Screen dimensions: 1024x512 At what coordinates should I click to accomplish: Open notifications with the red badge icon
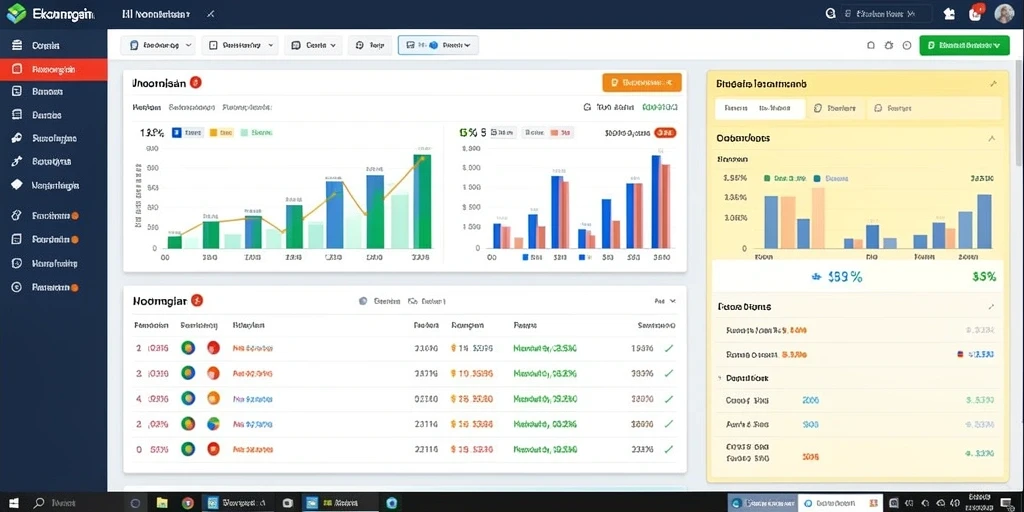tap(977, 12)
